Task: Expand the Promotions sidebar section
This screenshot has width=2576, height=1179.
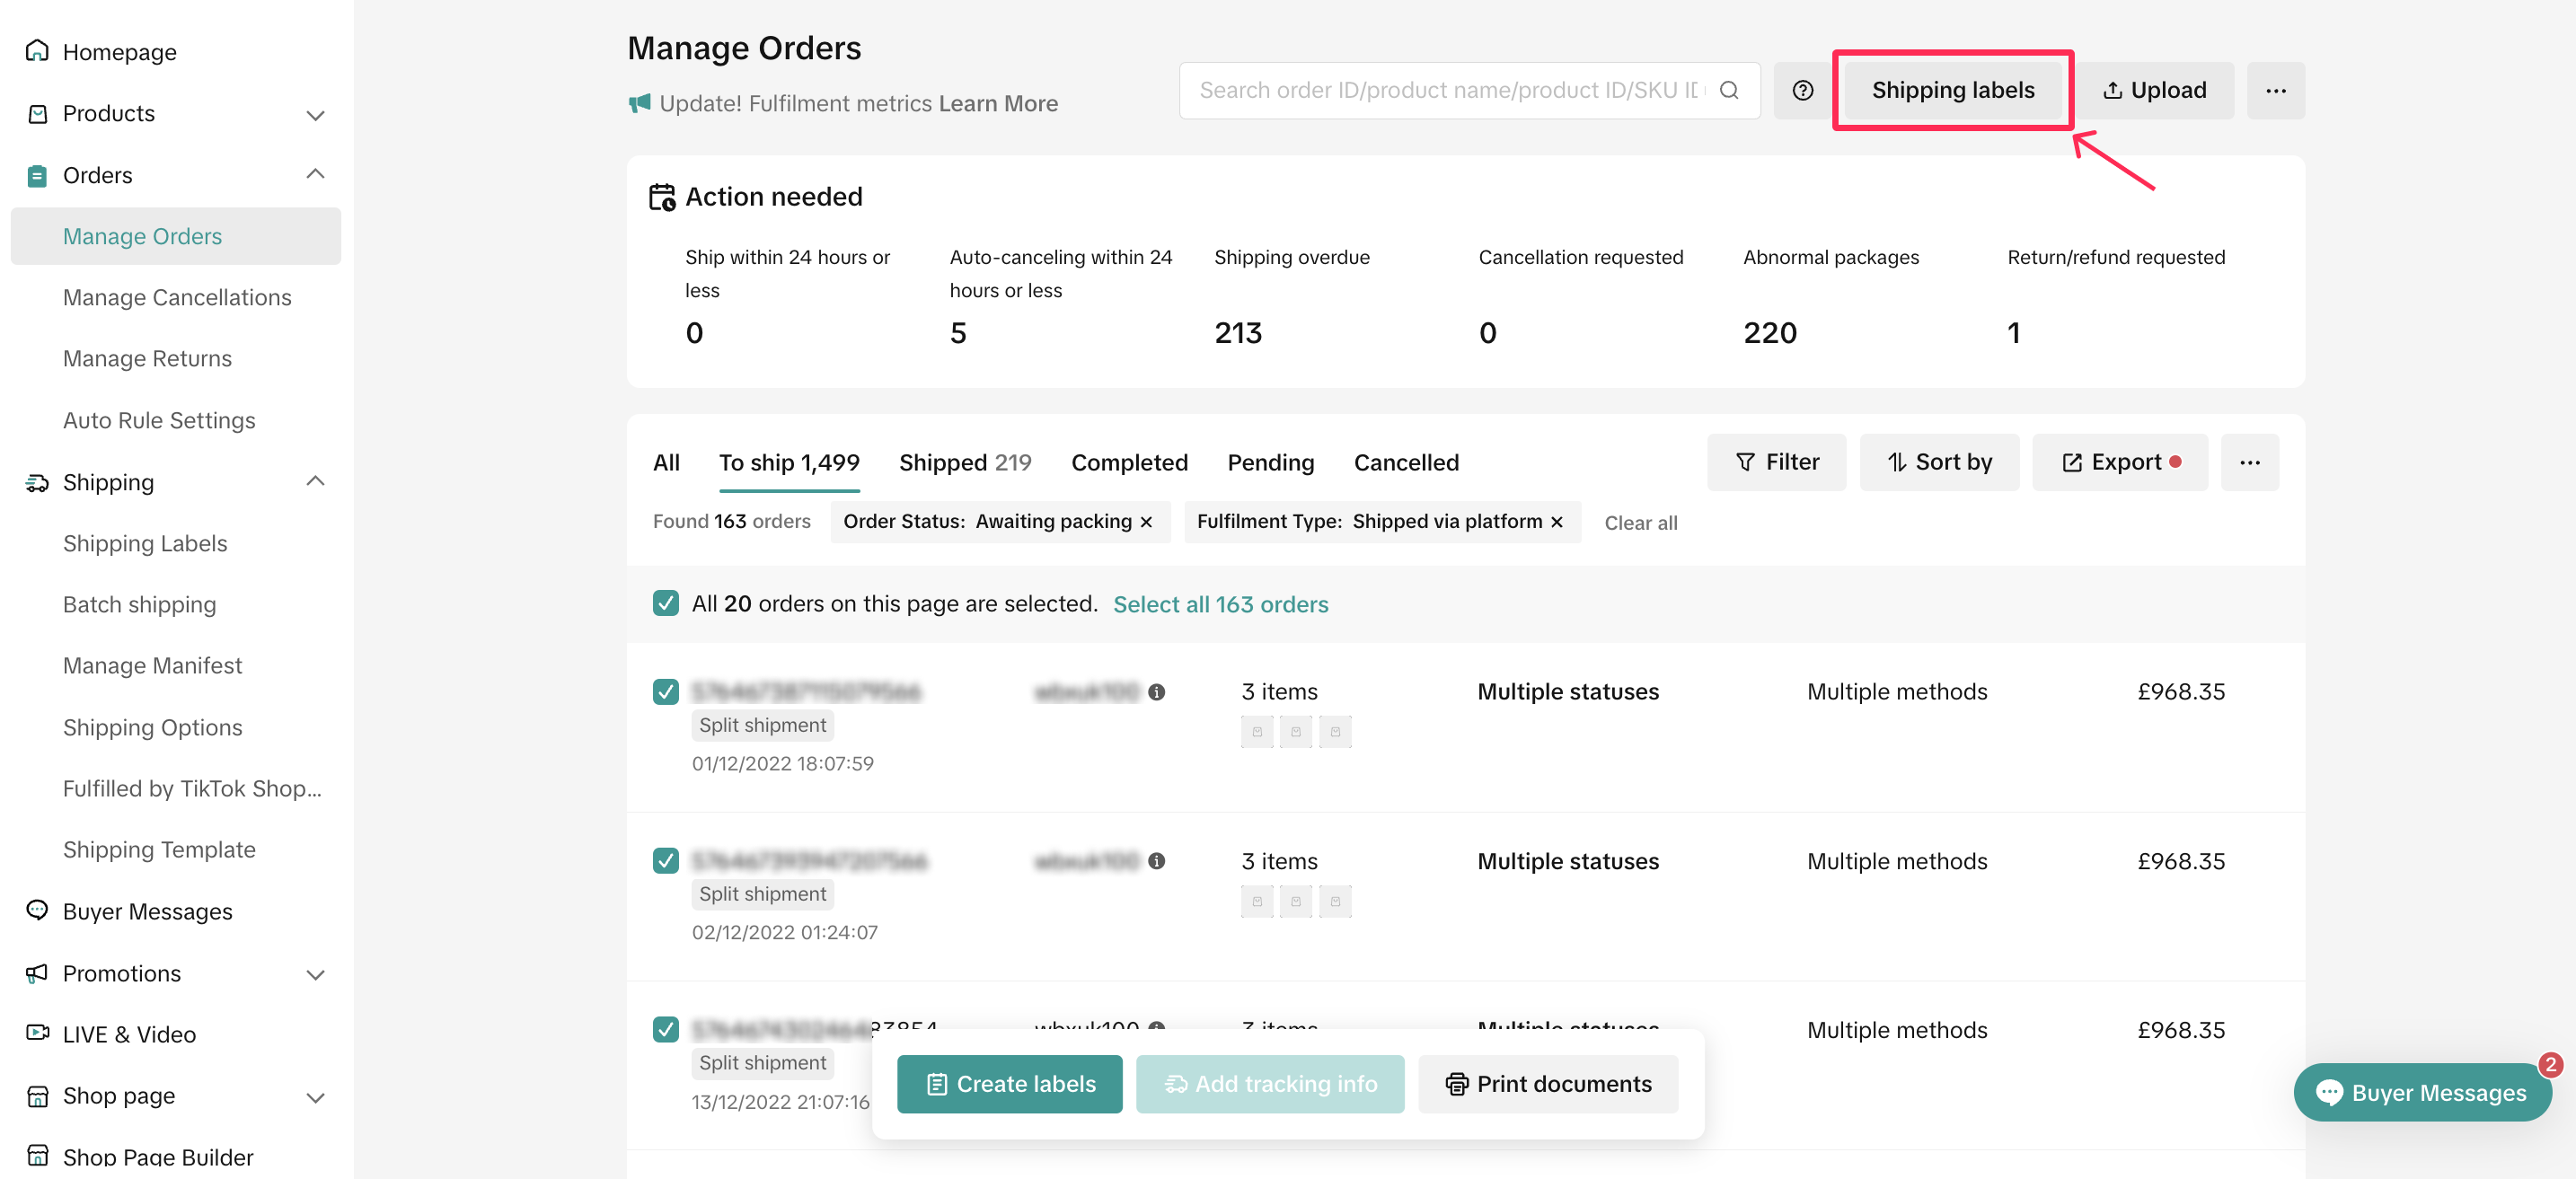Action: click(315, 974)
